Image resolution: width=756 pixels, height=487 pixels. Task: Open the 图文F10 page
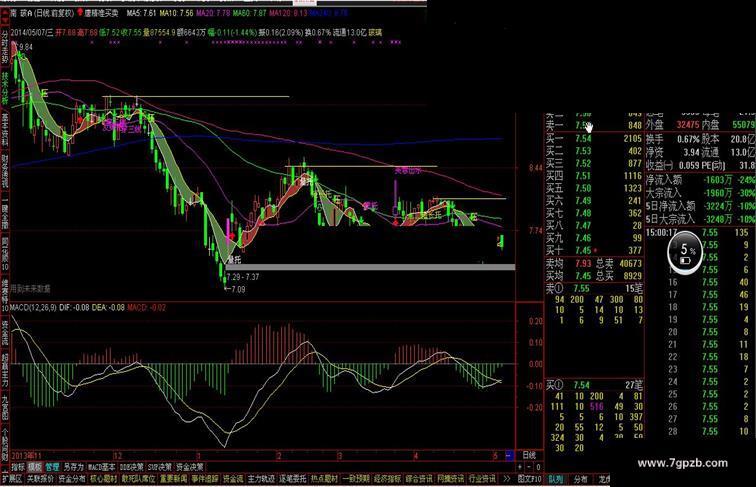[529, 479]
